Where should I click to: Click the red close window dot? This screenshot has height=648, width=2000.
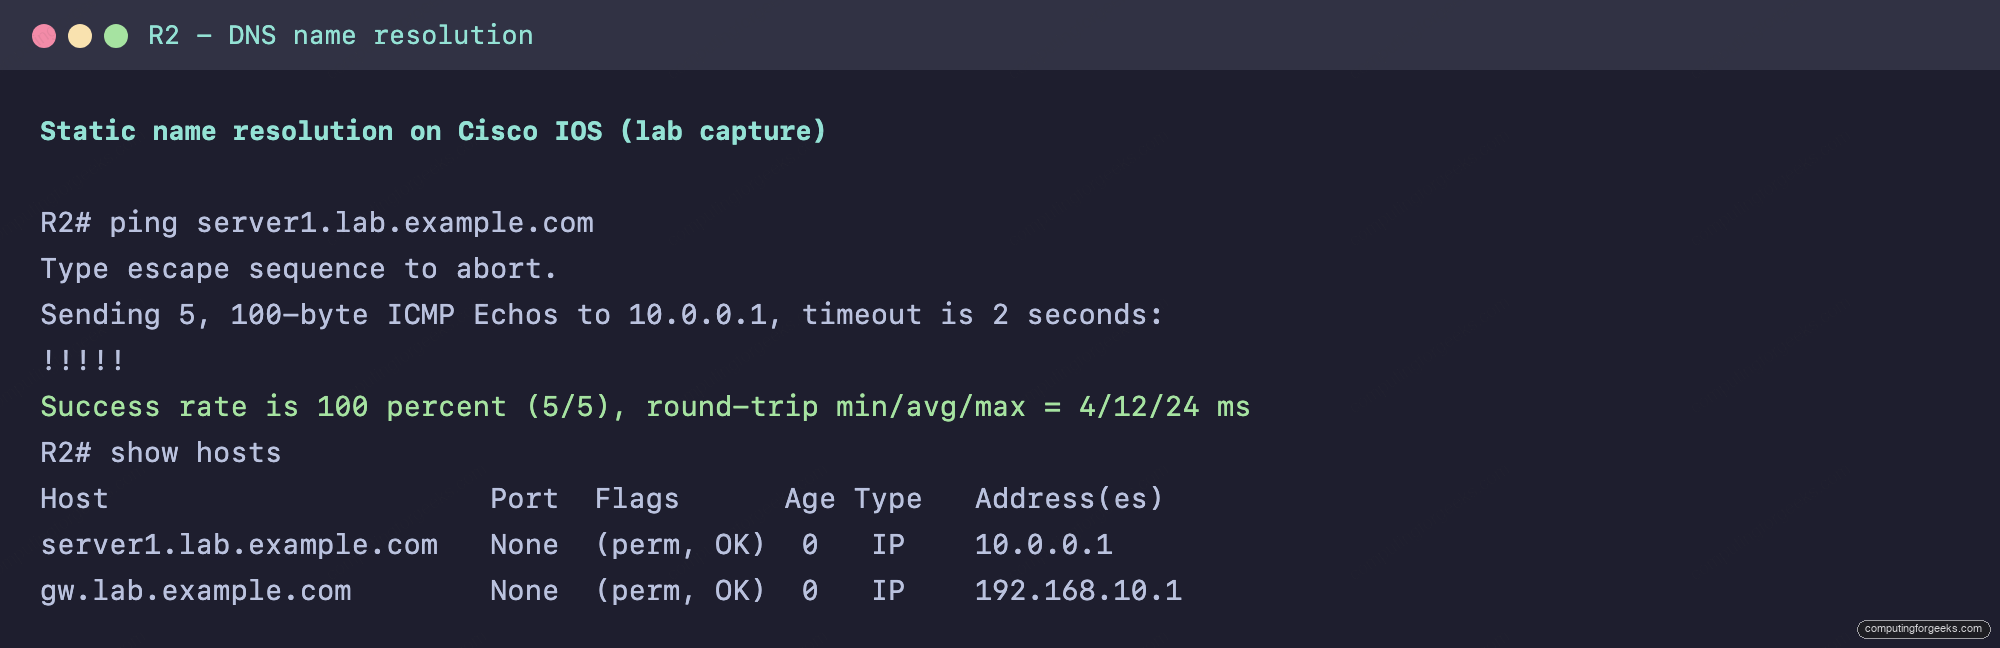coord(44,36)
